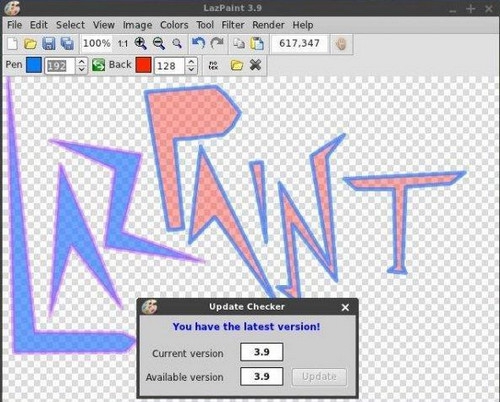Open the Render menu

click(x=268, y=25)
